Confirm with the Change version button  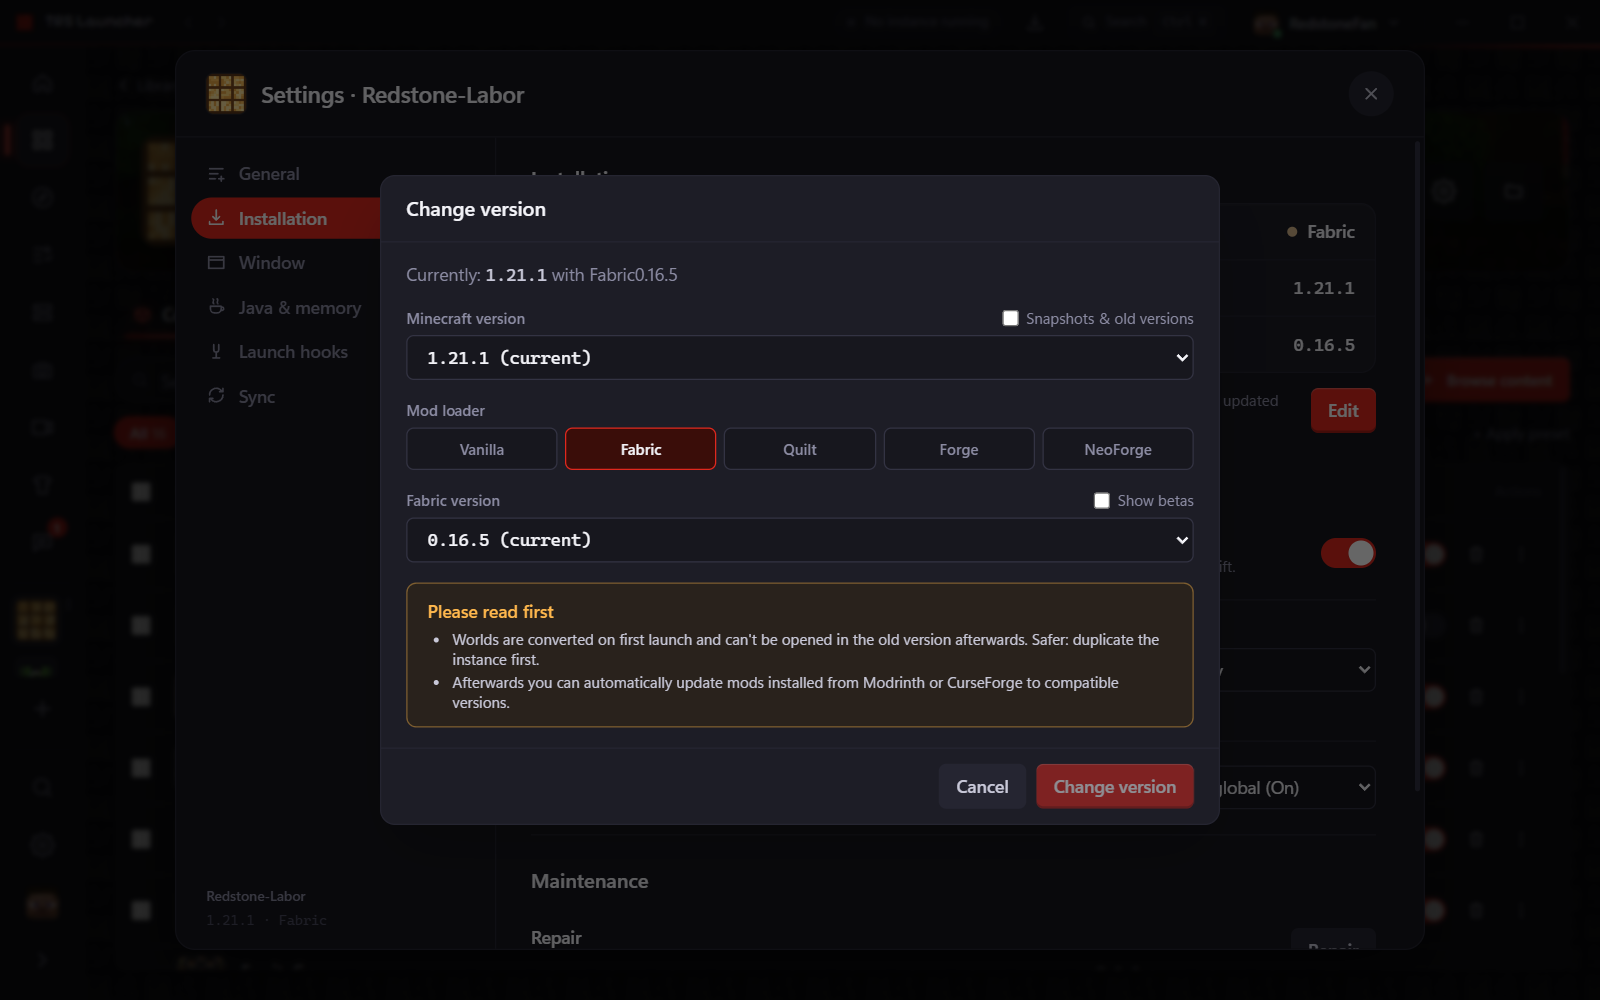(1114, 786)
